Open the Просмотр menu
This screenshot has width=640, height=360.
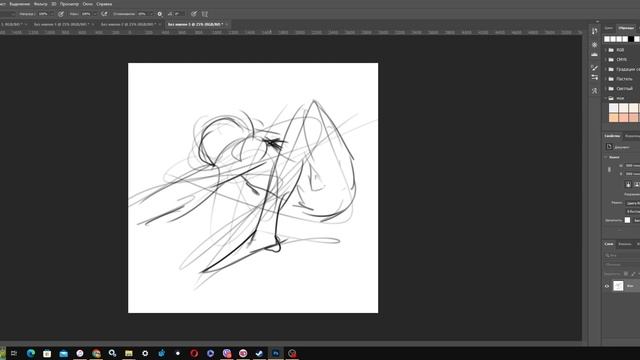(69, 4)
